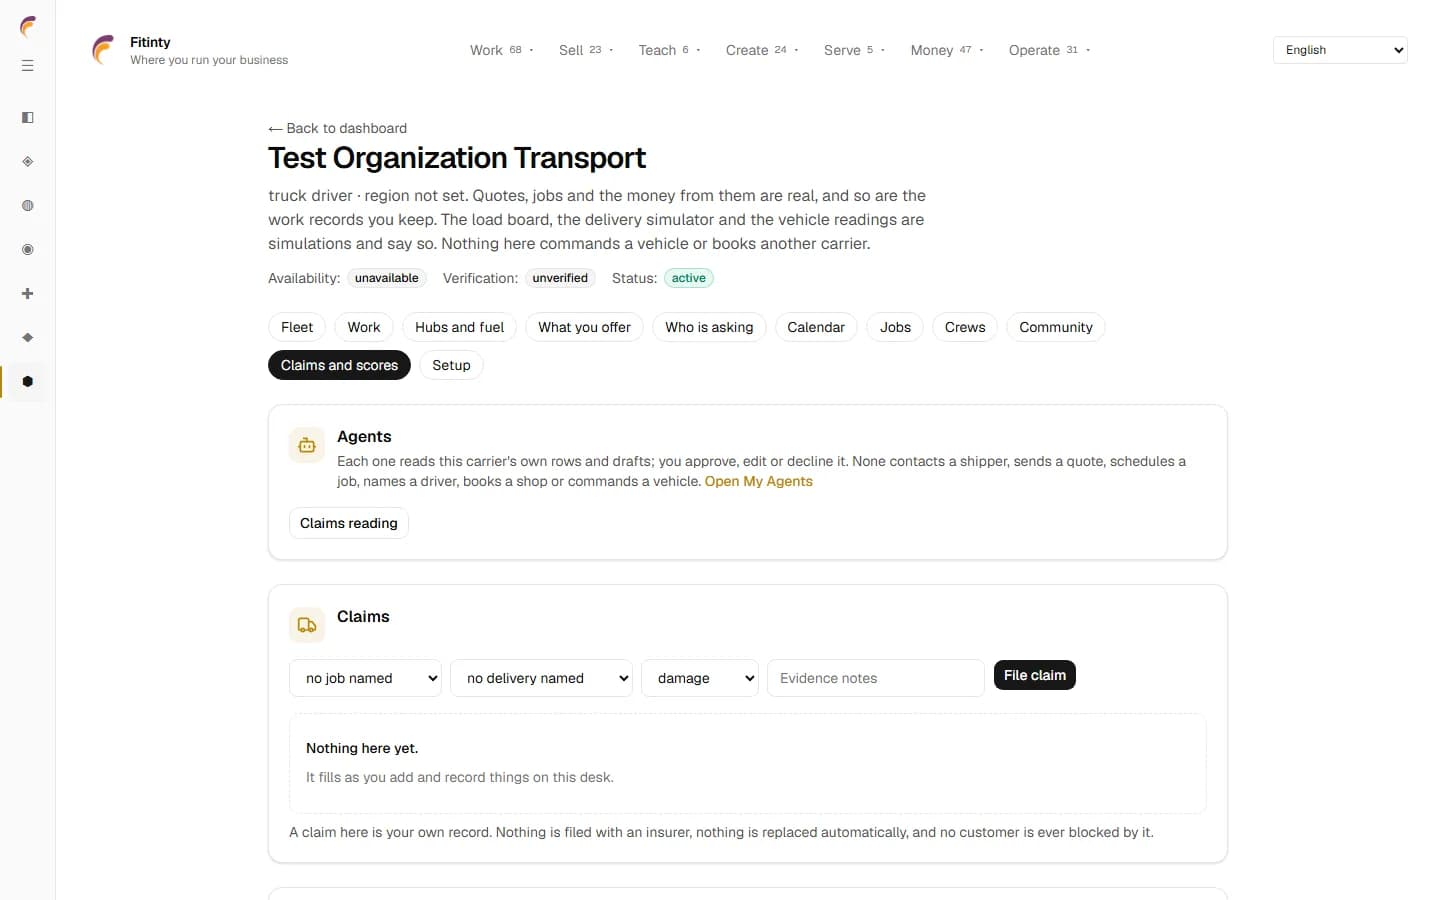
Task: Click the Fitinty logo beside the brand name
Action: coord(103,50)
